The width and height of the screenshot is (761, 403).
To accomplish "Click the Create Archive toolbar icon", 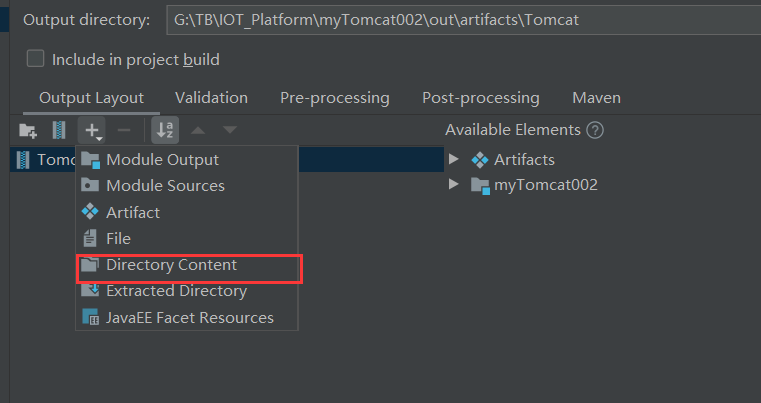I will (59, 130).
